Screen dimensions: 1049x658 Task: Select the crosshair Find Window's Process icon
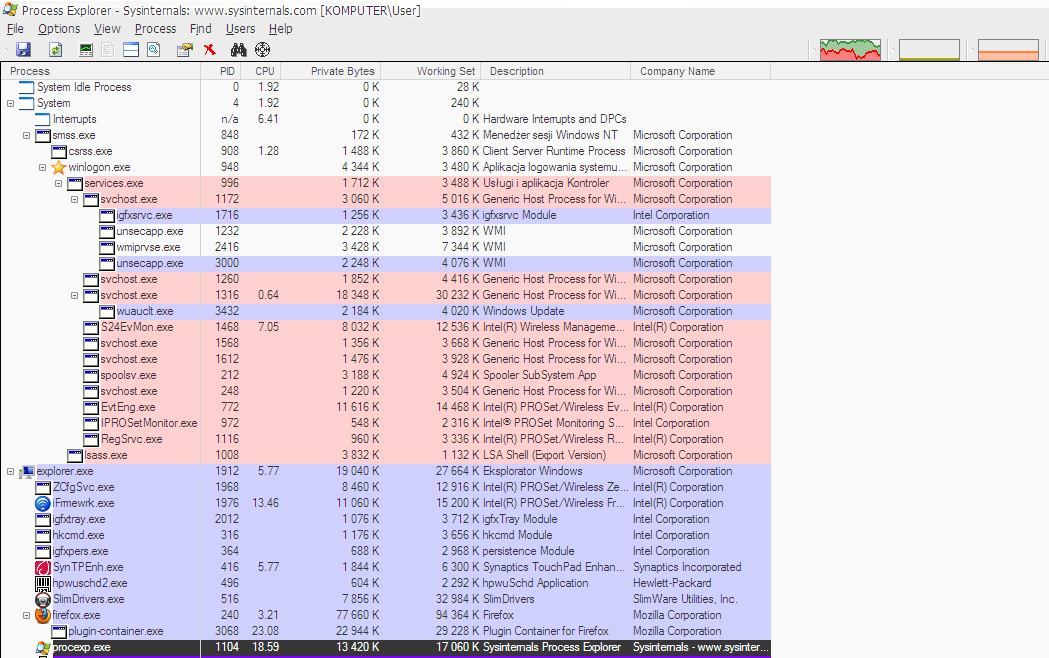point(263,49)
